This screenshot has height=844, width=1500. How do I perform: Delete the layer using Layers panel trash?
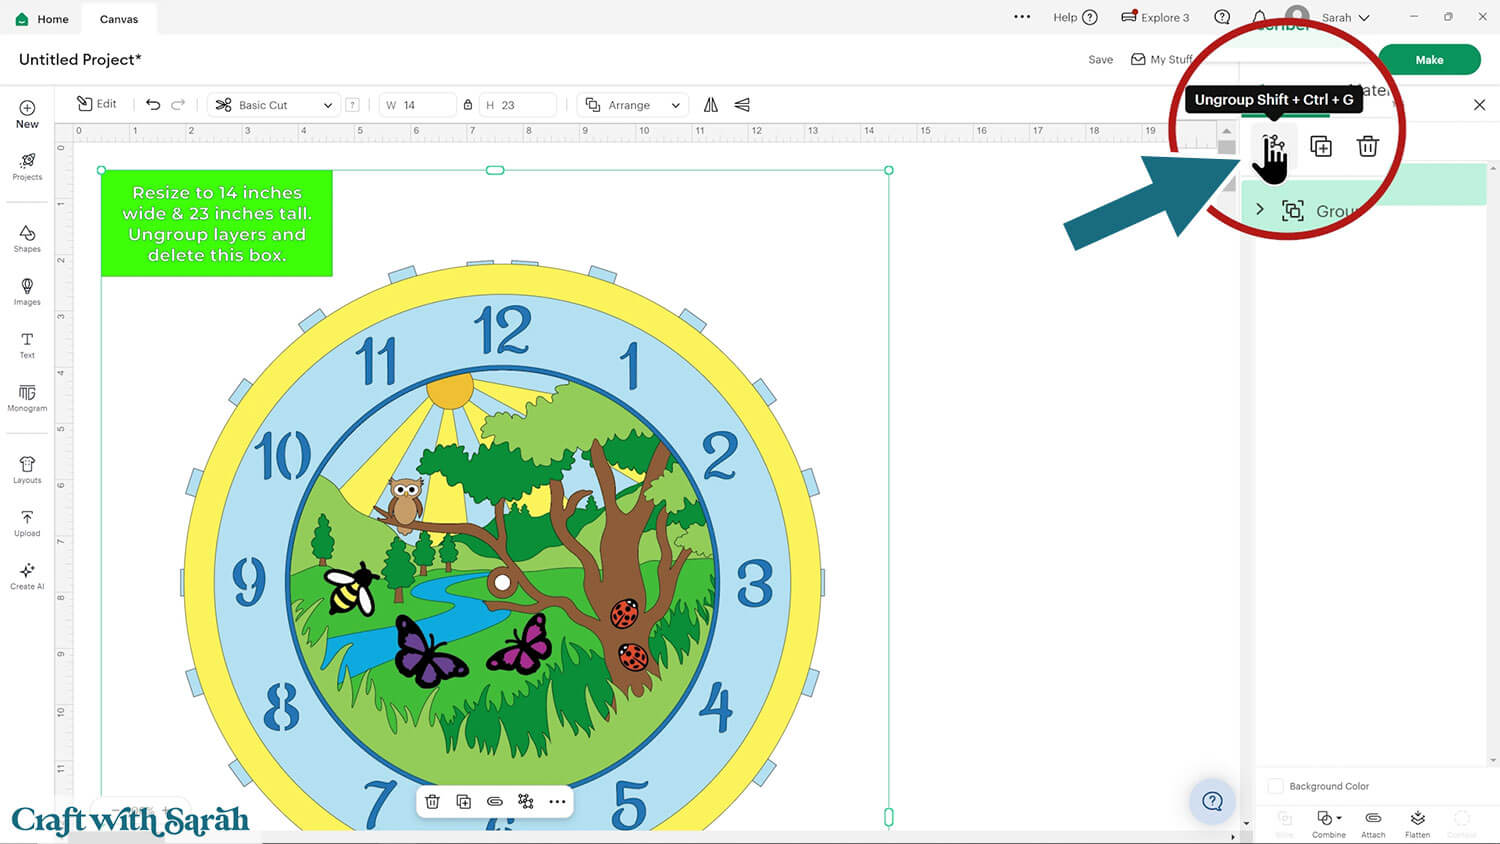pos(1367,146)
